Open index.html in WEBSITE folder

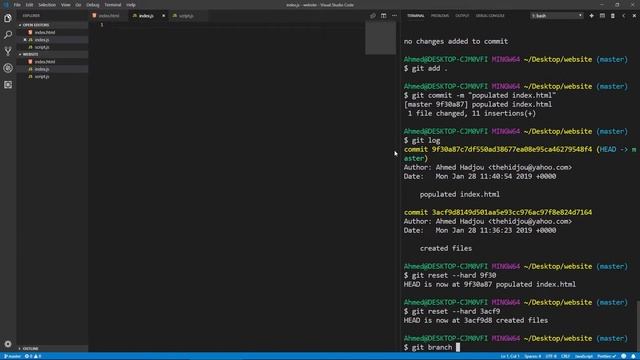52,62
